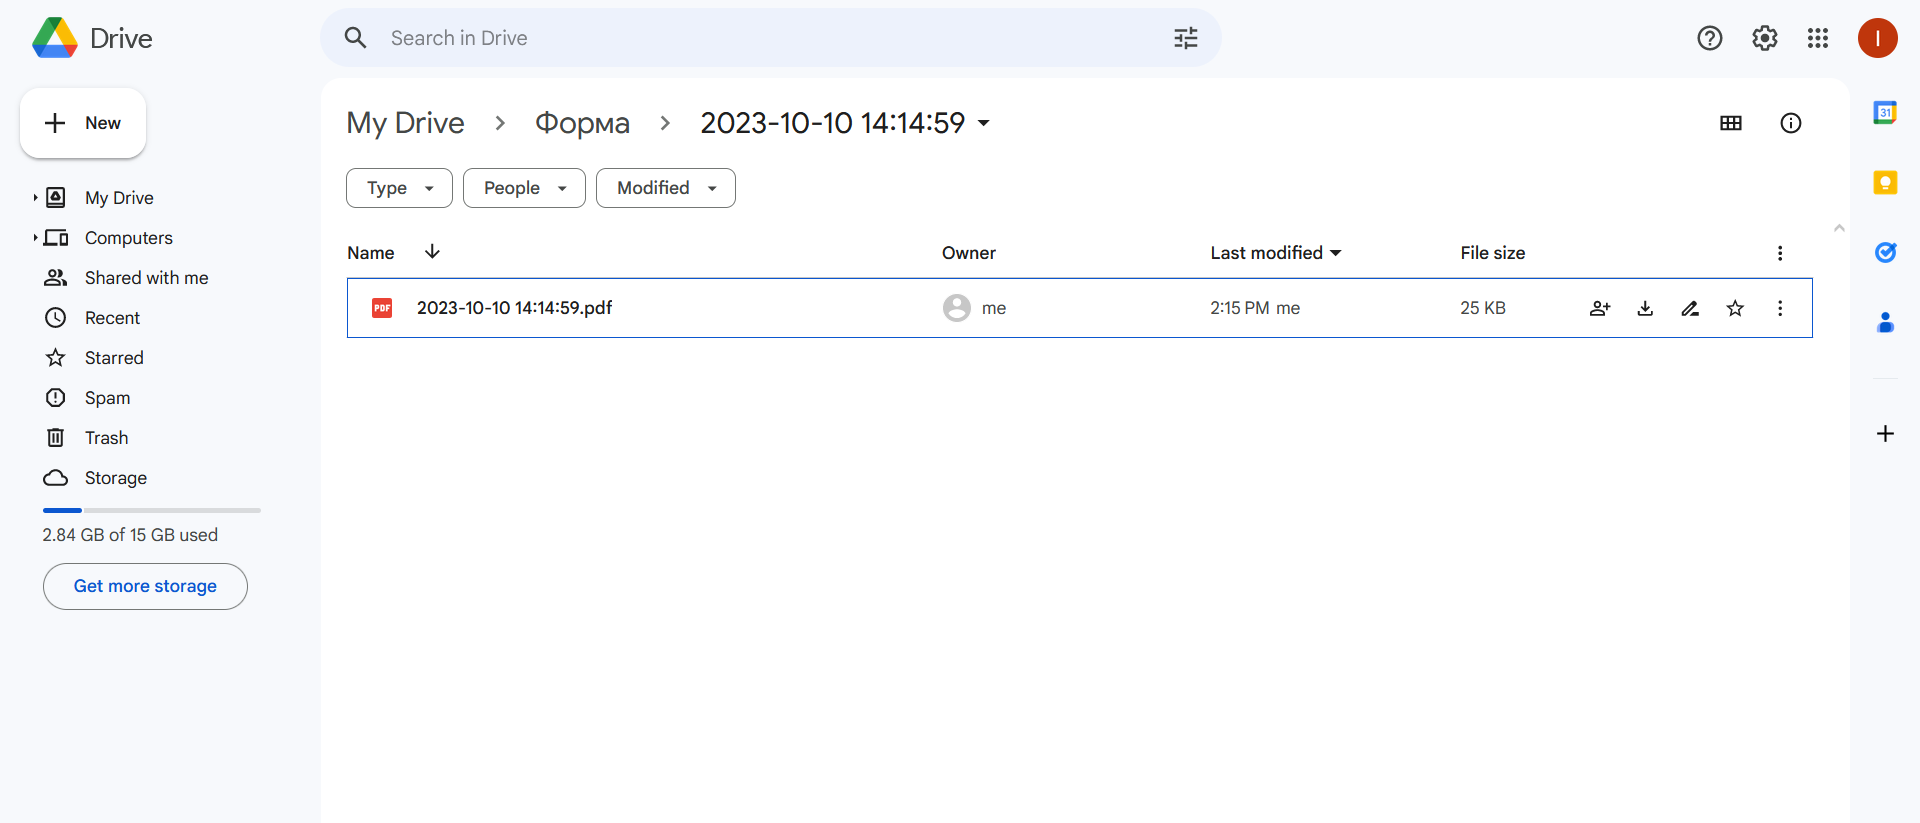Open the Type filter dropdown
This screenshot has width=1920, height=823.
[x=399, y=188]
